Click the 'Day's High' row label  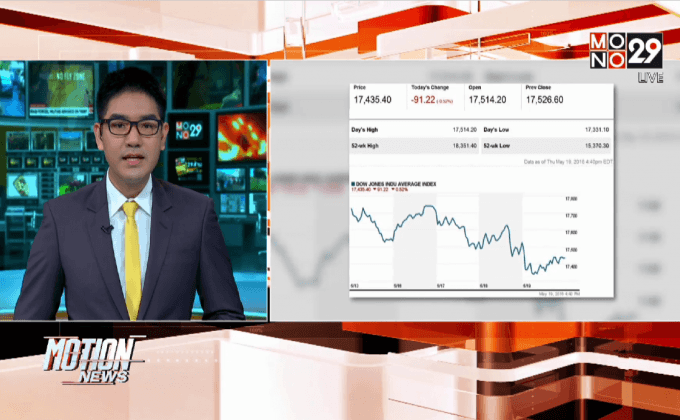[365, 130]
